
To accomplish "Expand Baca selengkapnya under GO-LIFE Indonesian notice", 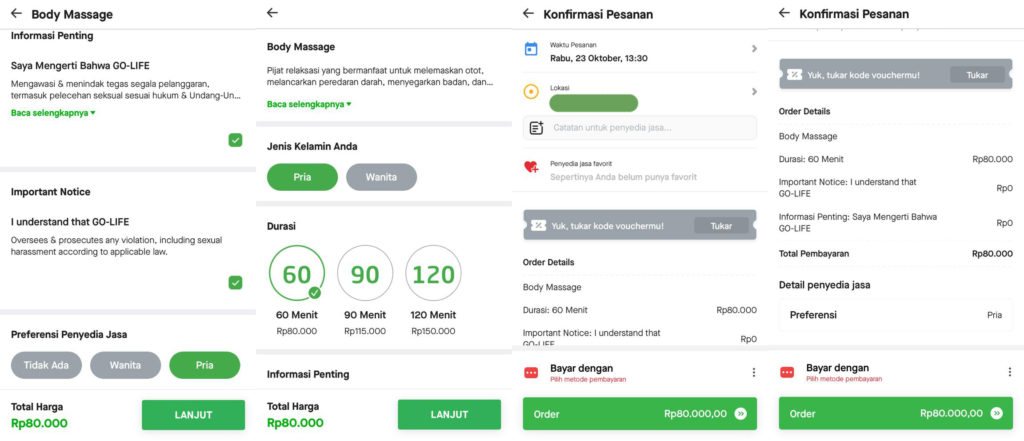I will tap(53, 113).
